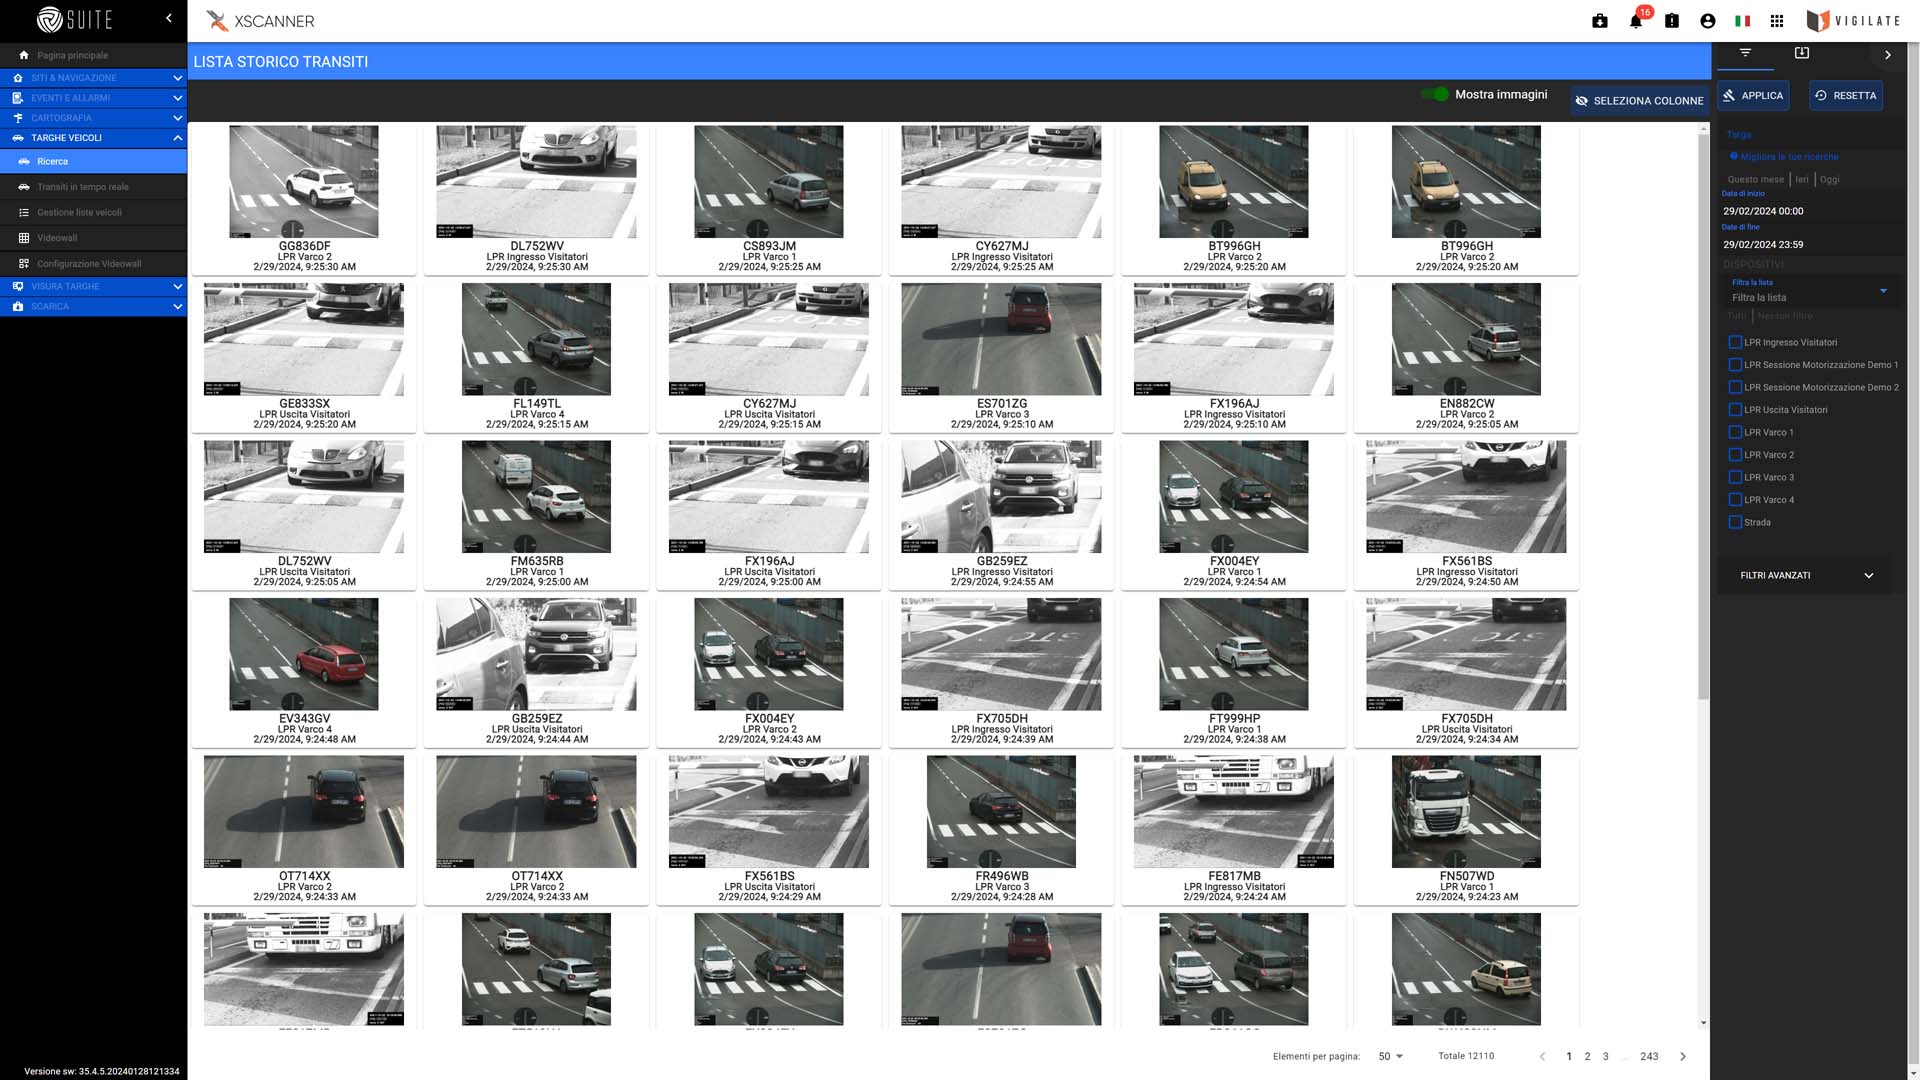Image resolution: width=1920 pixels, height=1080 pixels.
Task: Check the LPR Uscita Visitatori checkbox
Action: coord(1735,410)
